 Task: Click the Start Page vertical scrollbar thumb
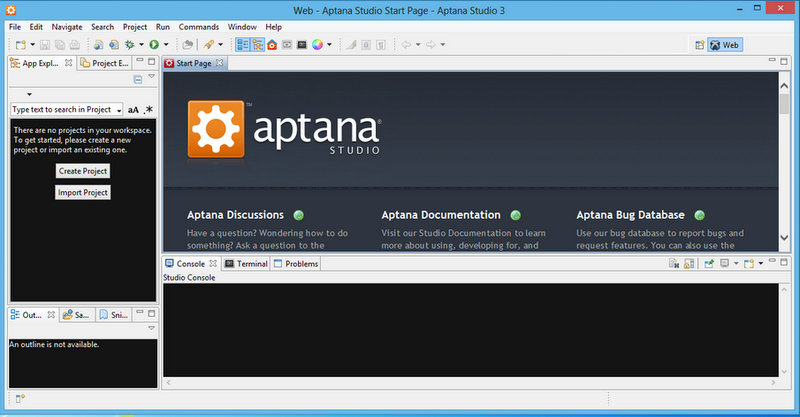click(x=784, y=104)
